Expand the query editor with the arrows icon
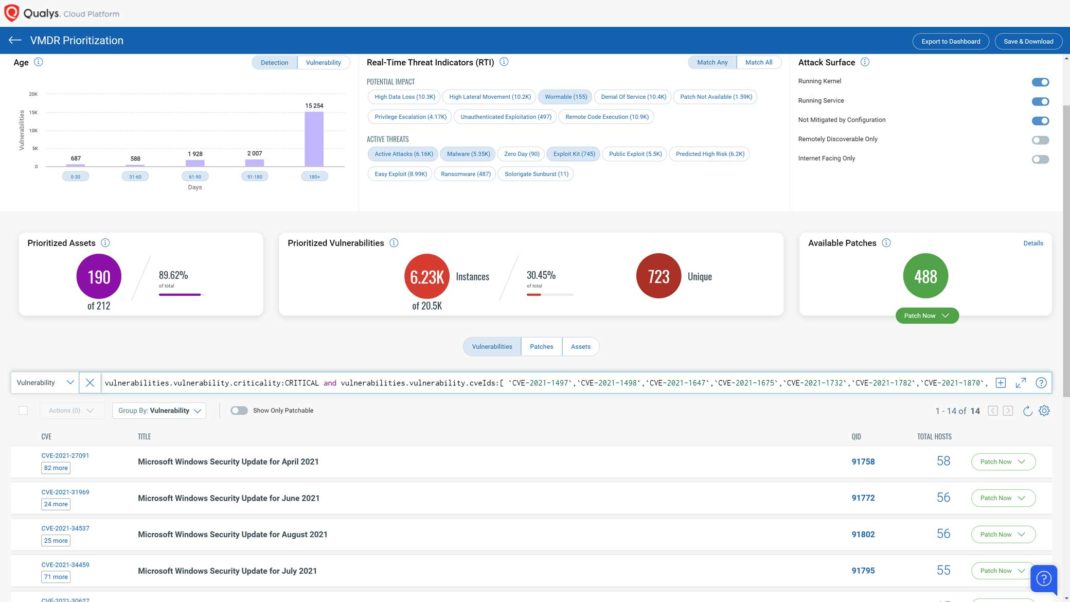Viewport: 1070px width, 602px height. (x=1021, y=383)
